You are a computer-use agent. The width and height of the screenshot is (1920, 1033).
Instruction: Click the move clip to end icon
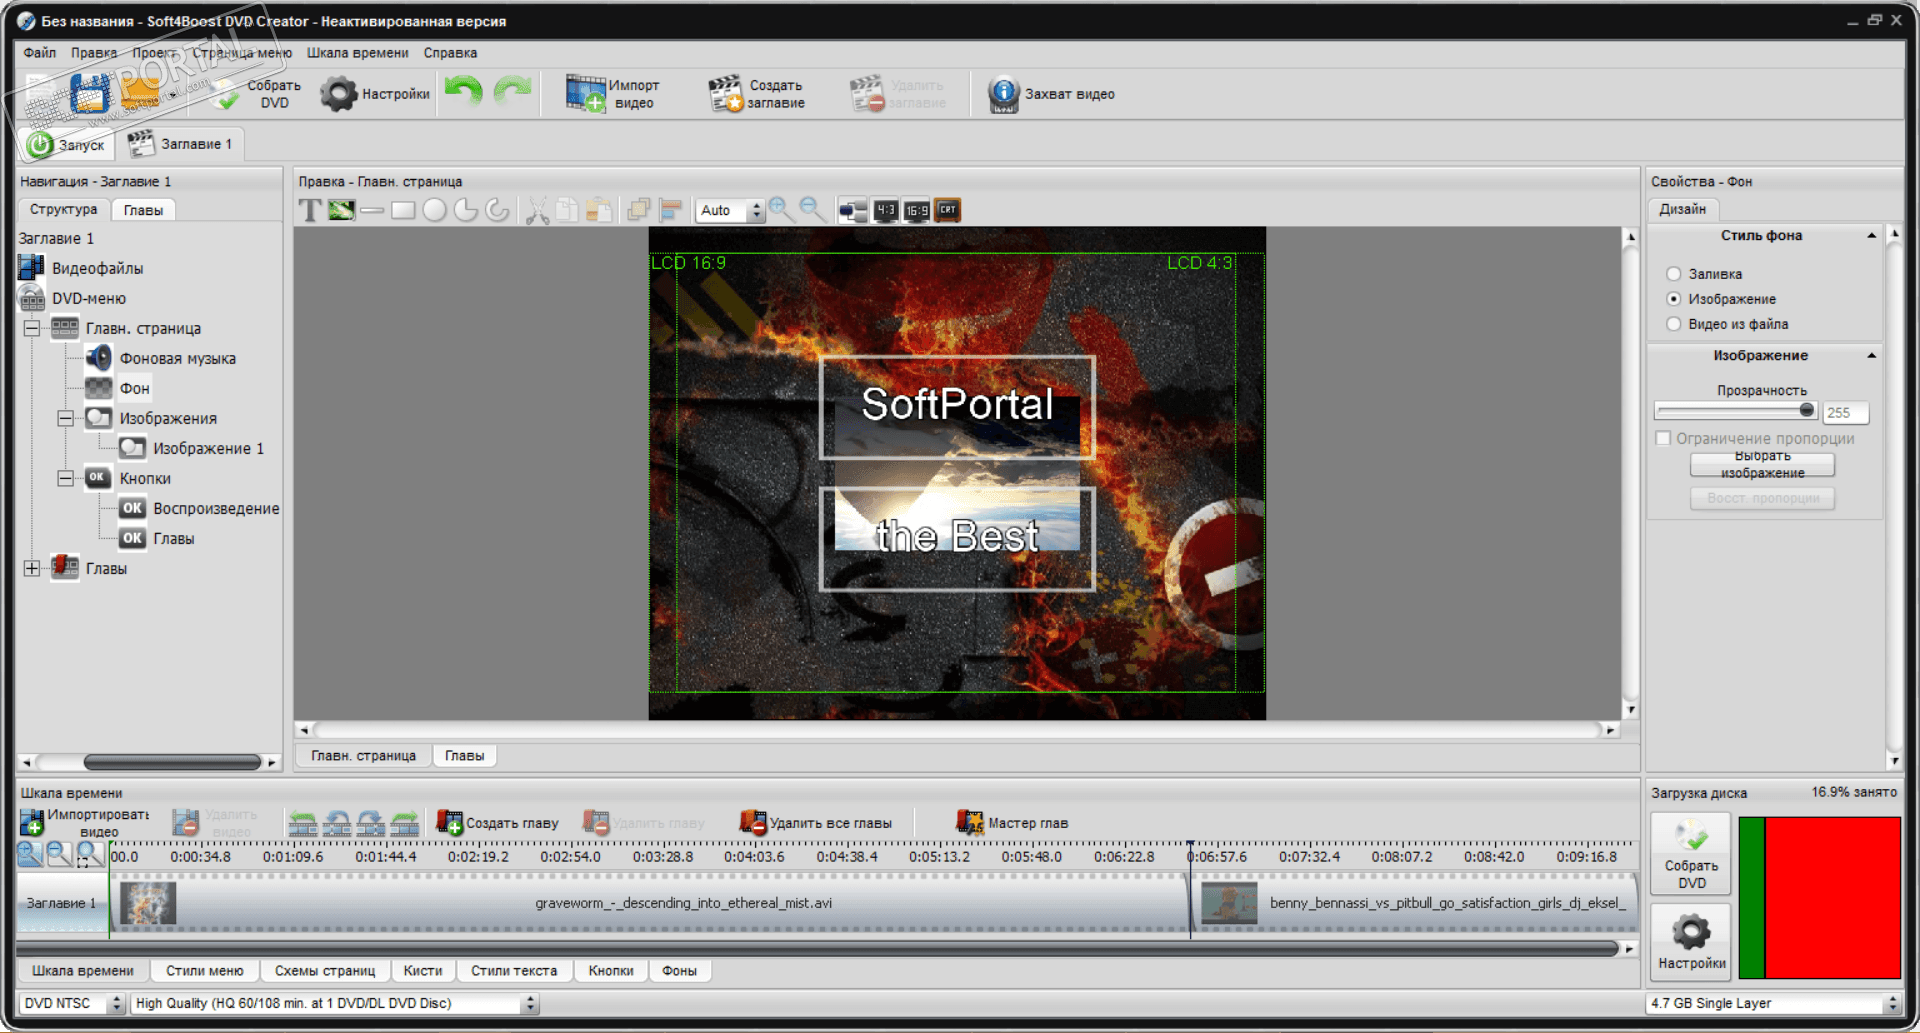click(405, 823)
